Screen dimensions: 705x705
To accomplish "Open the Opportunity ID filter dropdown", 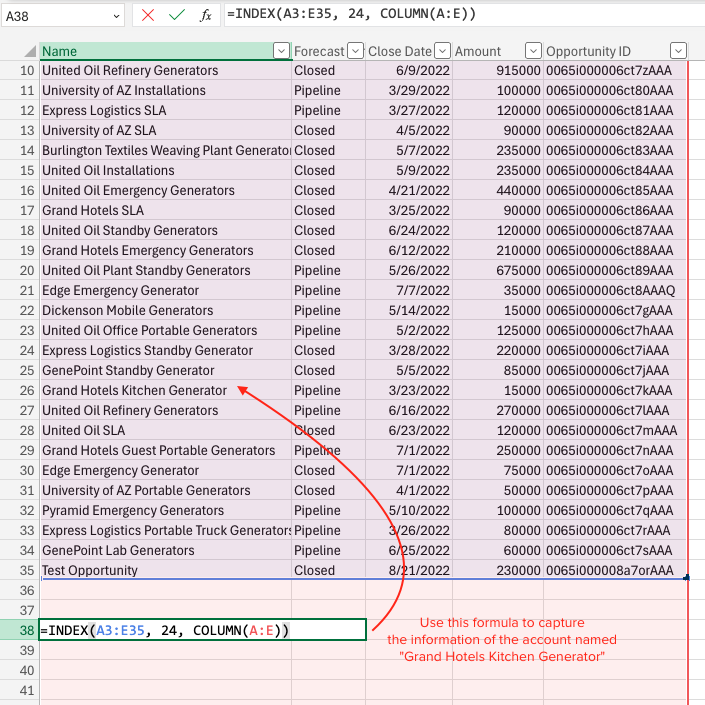I will [678, 51].
